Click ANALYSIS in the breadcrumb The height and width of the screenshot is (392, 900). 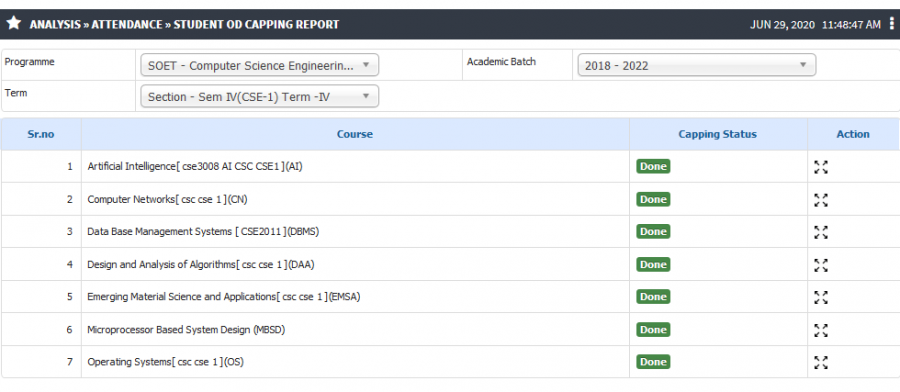coord(55,25)
